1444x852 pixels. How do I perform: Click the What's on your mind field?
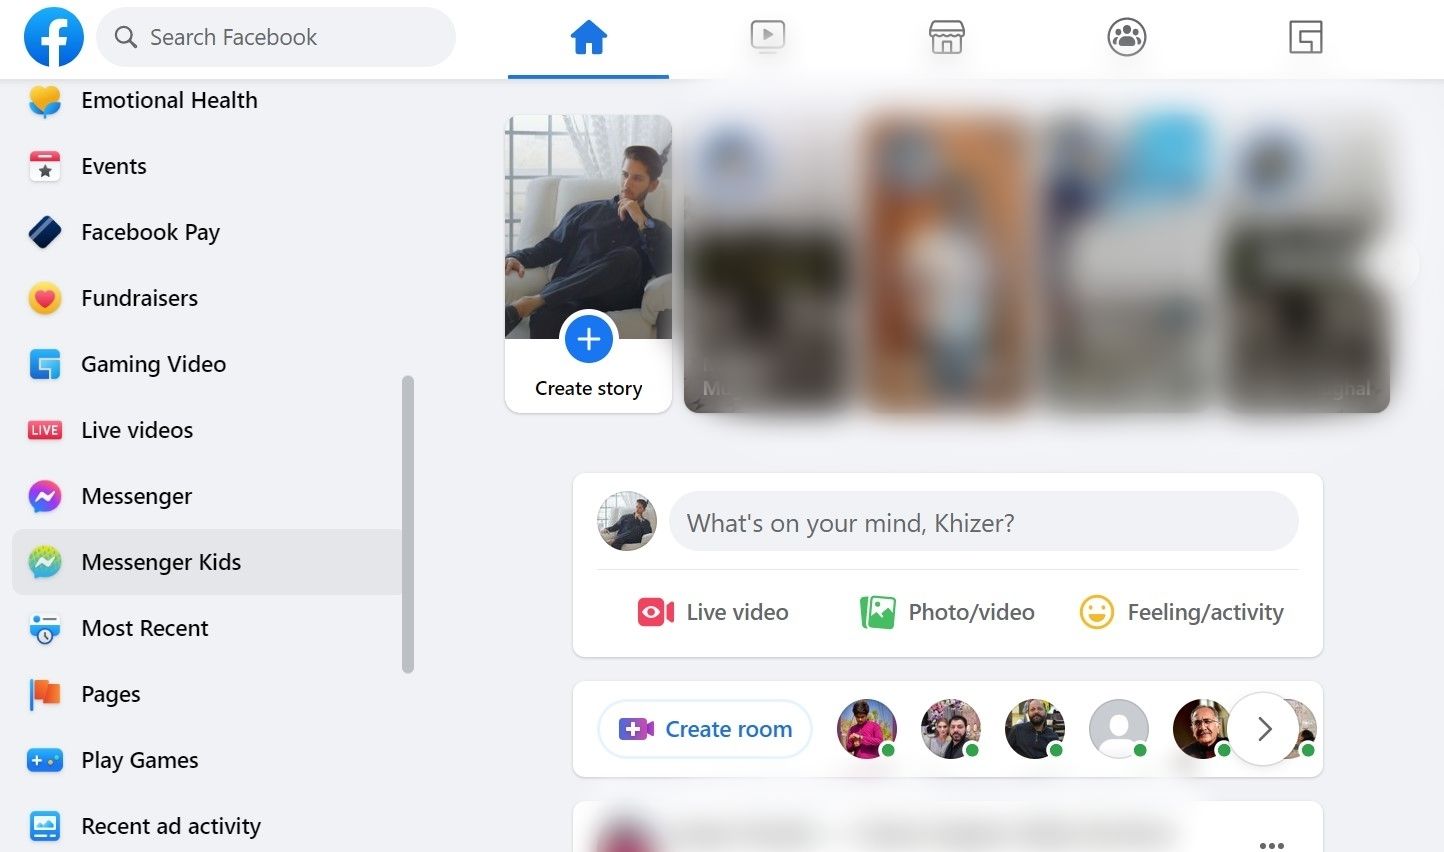click(x=984, y=521)
